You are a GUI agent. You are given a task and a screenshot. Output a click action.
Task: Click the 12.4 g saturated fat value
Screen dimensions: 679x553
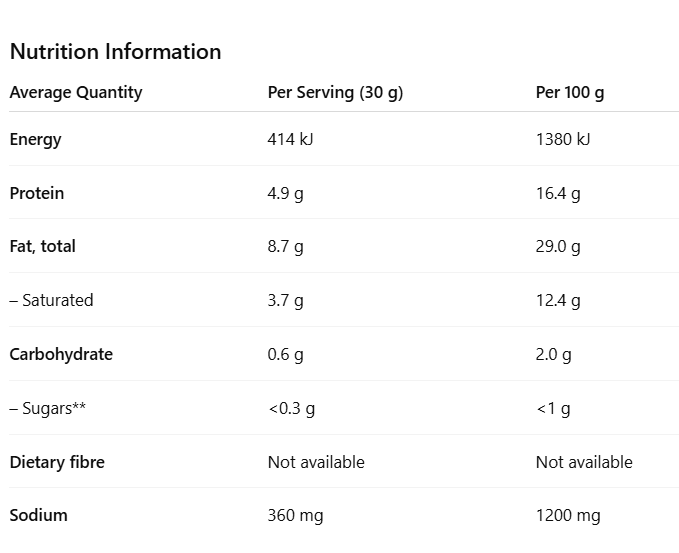coord(558,301)
